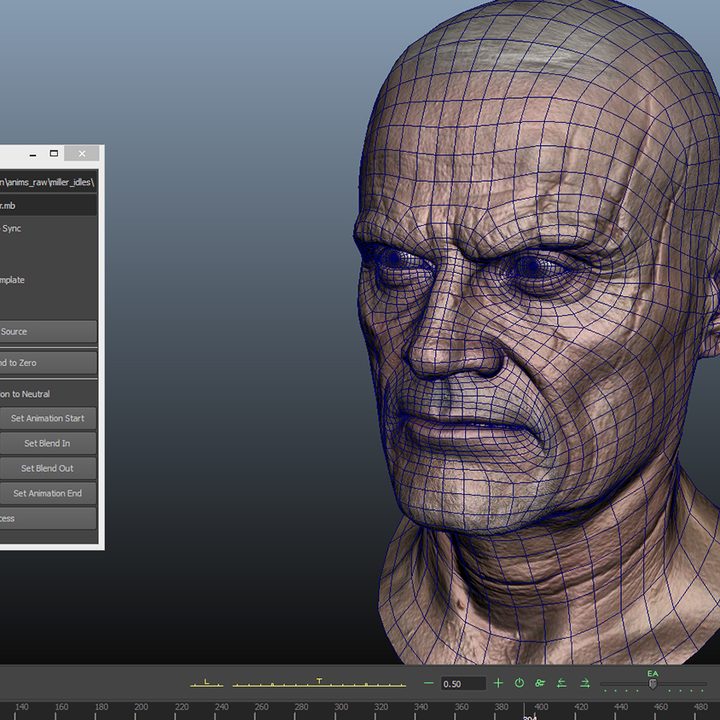Click the 'on to Neutral' label

click(x=25, y=394)
